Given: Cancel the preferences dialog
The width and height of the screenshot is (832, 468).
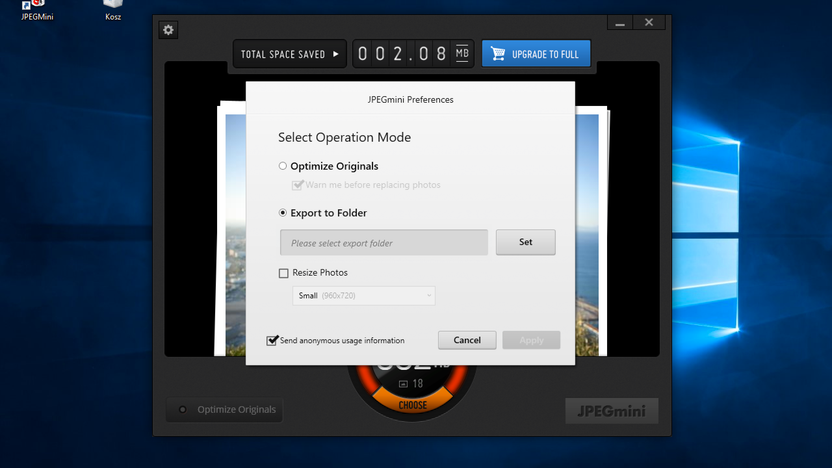Looking at the screenshot, I should tap(467, 340).
